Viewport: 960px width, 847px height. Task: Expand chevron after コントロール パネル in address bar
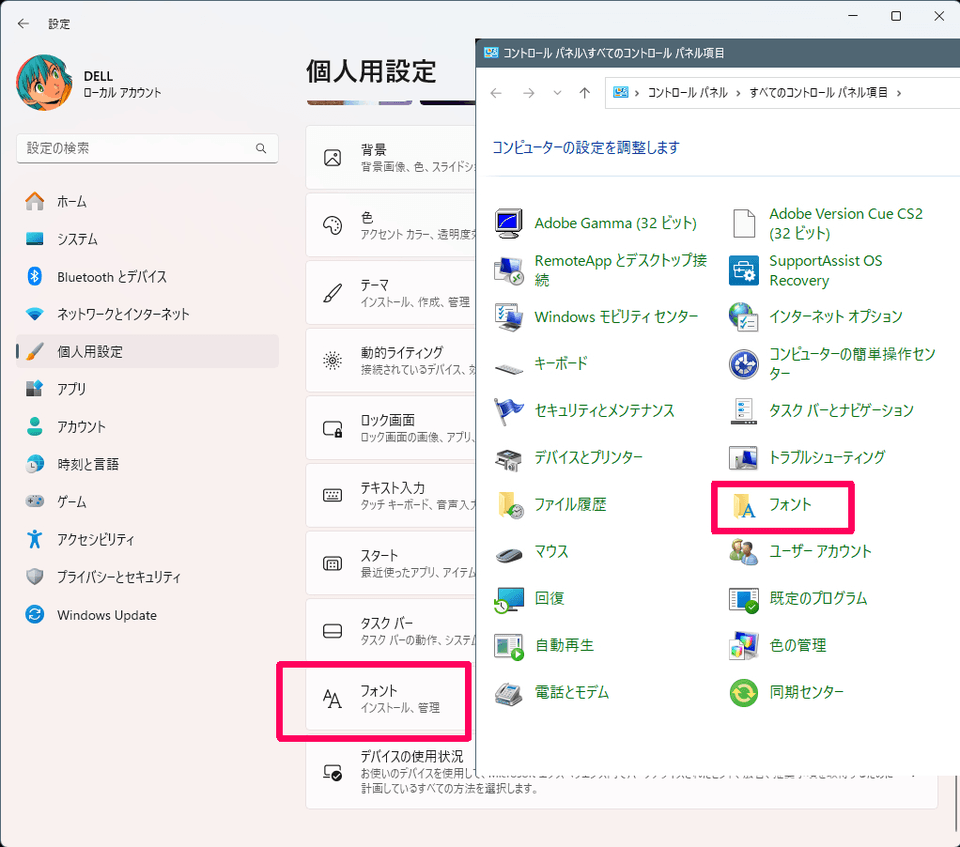pos(738,93)
